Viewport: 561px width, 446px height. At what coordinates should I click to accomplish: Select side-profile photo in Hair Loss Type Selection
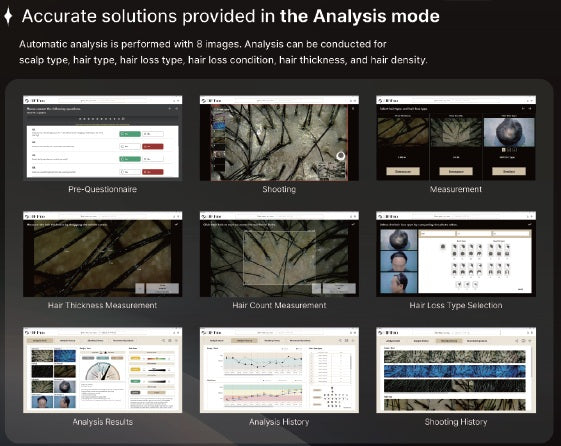pyautogui.click(x=399, y=283)
